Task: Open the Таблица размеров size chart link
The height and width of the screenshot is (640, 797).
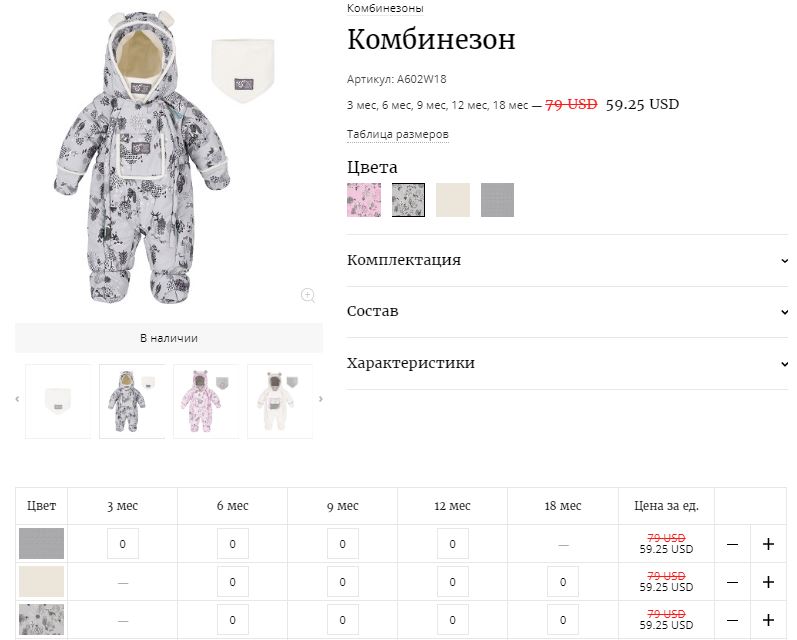Action: [397, 134]
